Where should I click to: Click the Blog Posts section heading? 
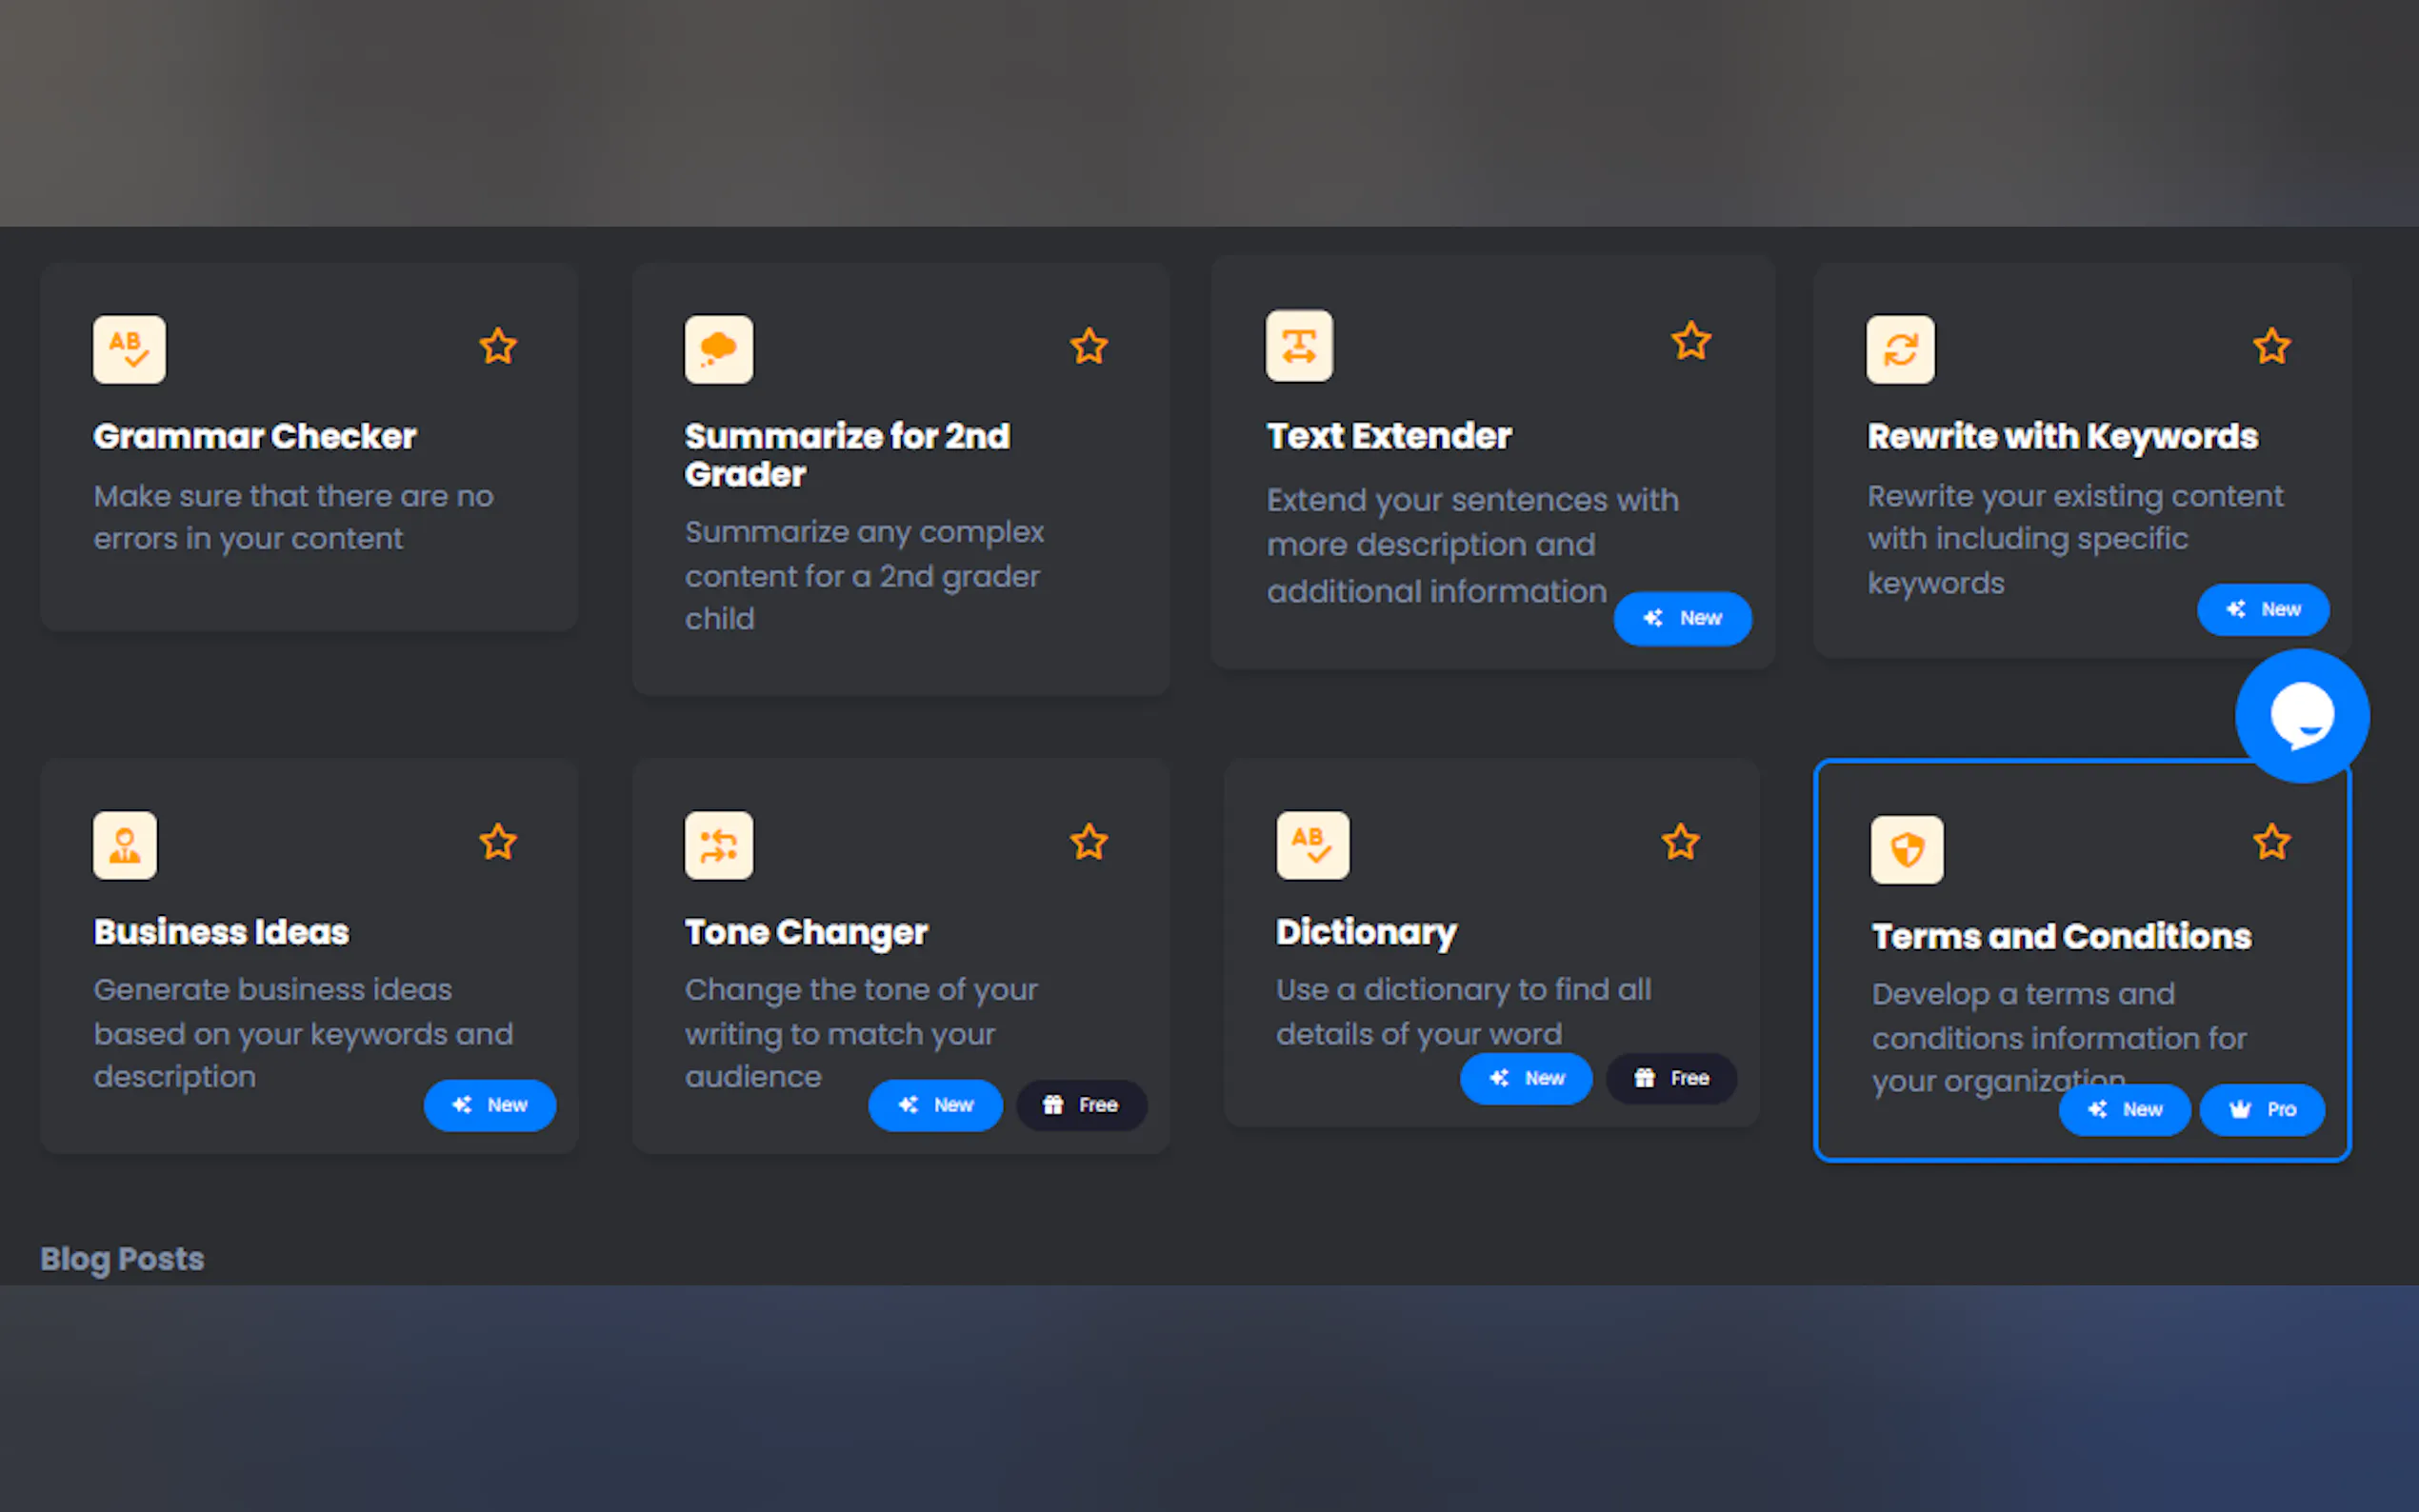(x=122, y=1259)
